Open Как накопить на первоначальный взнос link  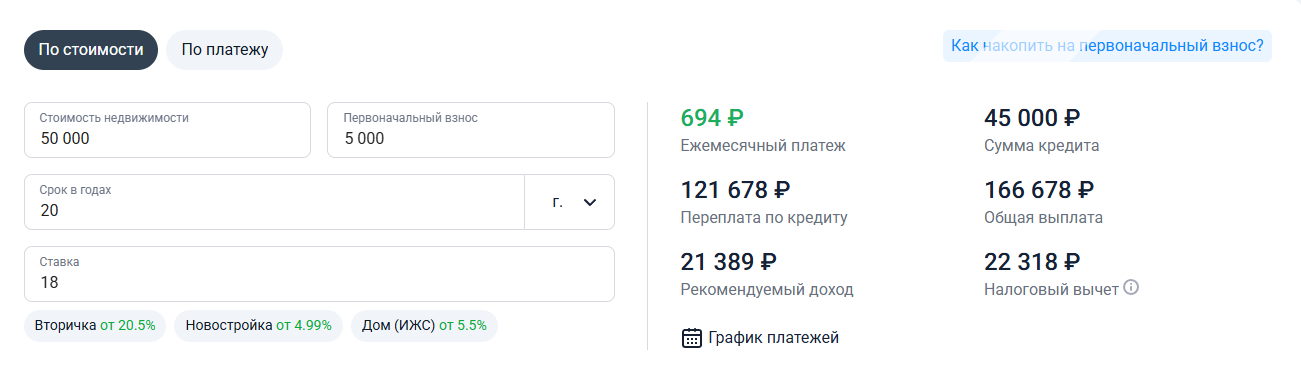point(1107,46)
